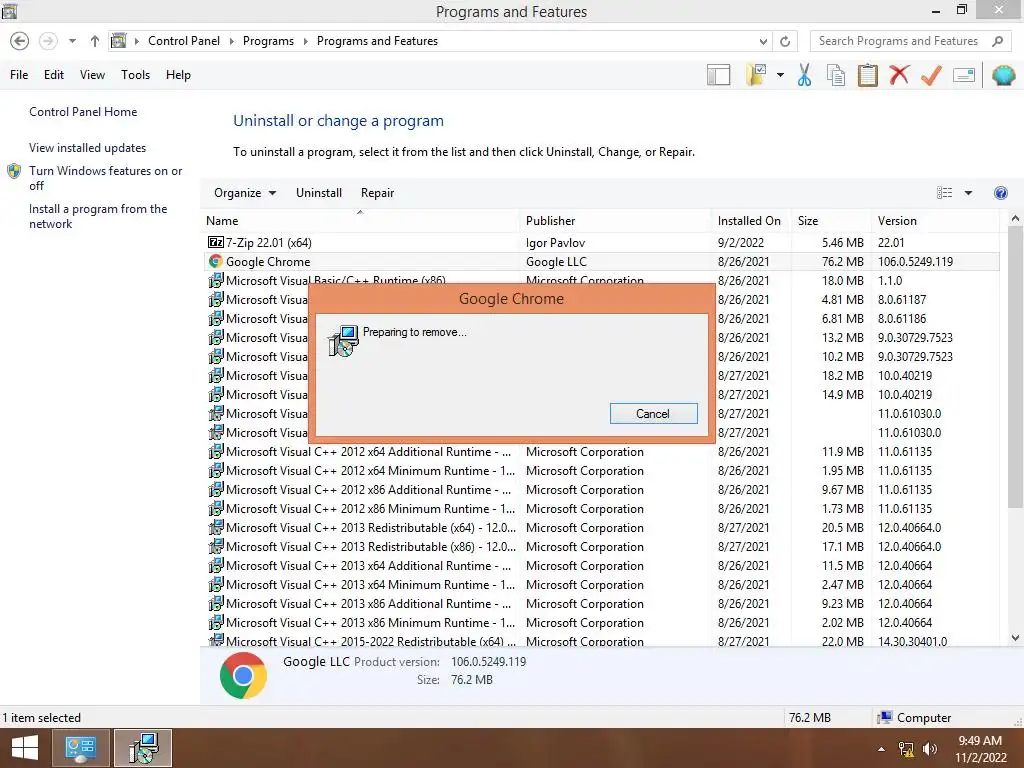Click the orange checkmark Properties toolbar icon
The image size is (1024, 768).
931,75
